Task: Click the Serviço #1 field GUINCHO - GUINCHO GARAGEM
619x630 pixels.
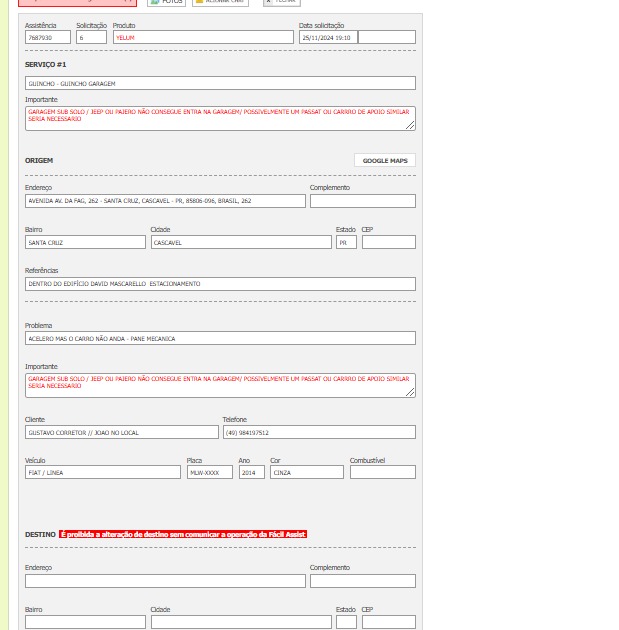Action: click(x=220, y=83)
